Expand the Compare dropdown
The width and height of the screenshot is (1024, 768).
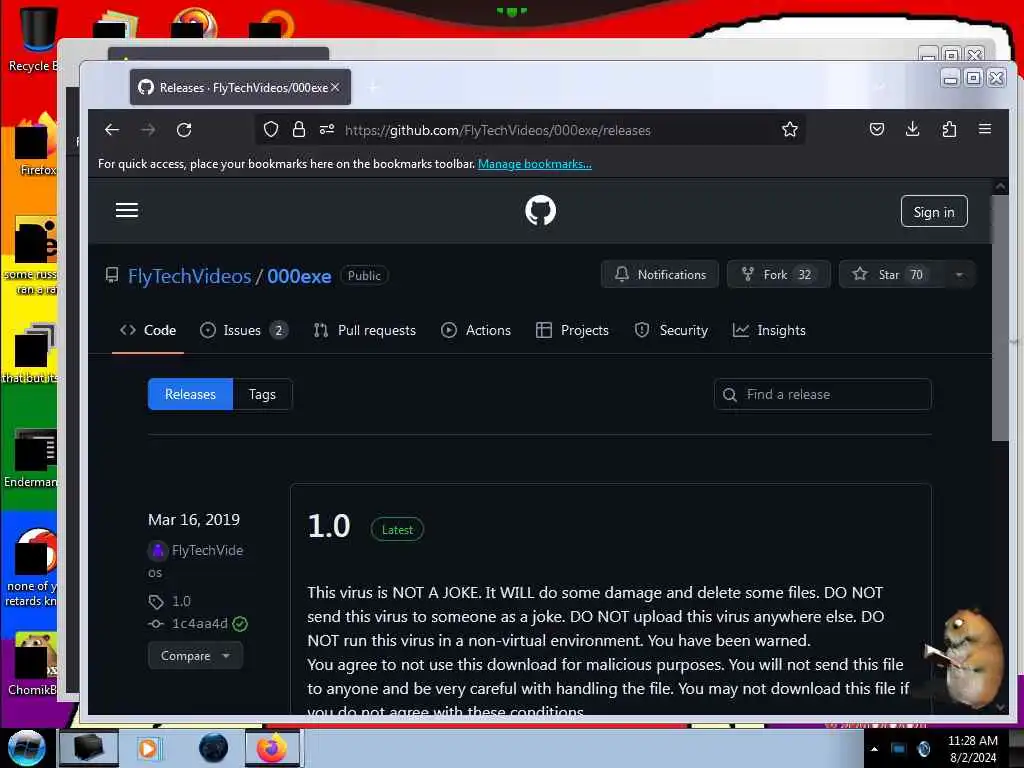coord(195,656)
